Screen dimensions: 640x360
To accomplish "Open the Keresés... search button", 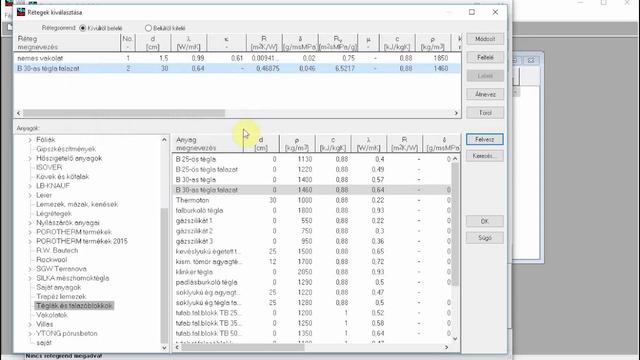I will tap(485, 156).
